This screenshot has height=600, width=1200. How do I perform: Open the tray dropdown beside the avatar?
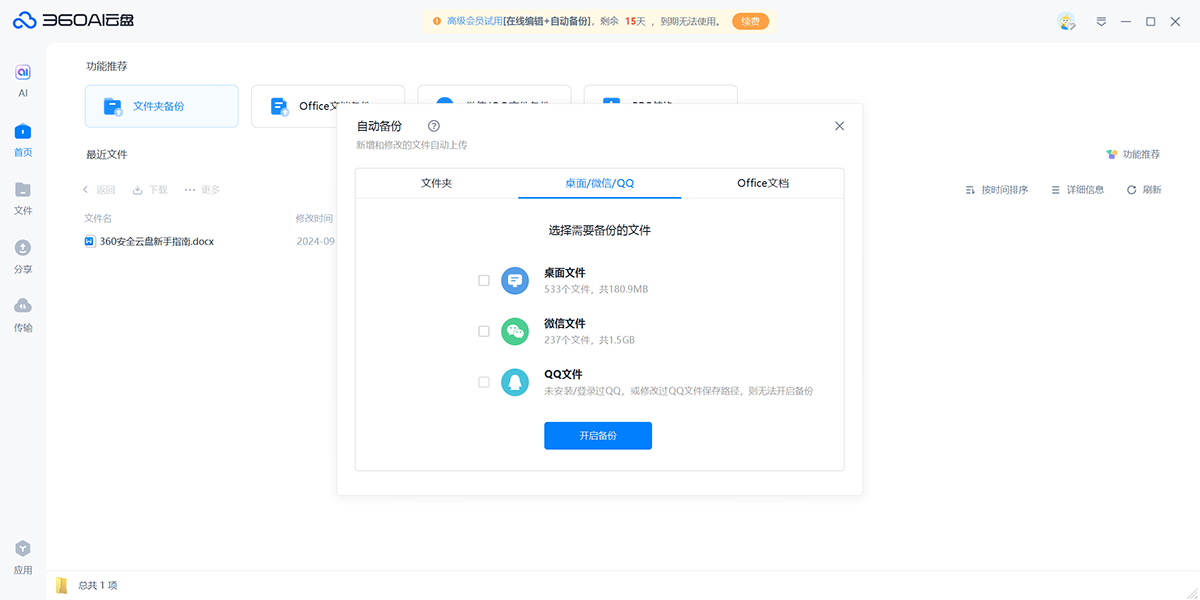[x=1101, y=20]
